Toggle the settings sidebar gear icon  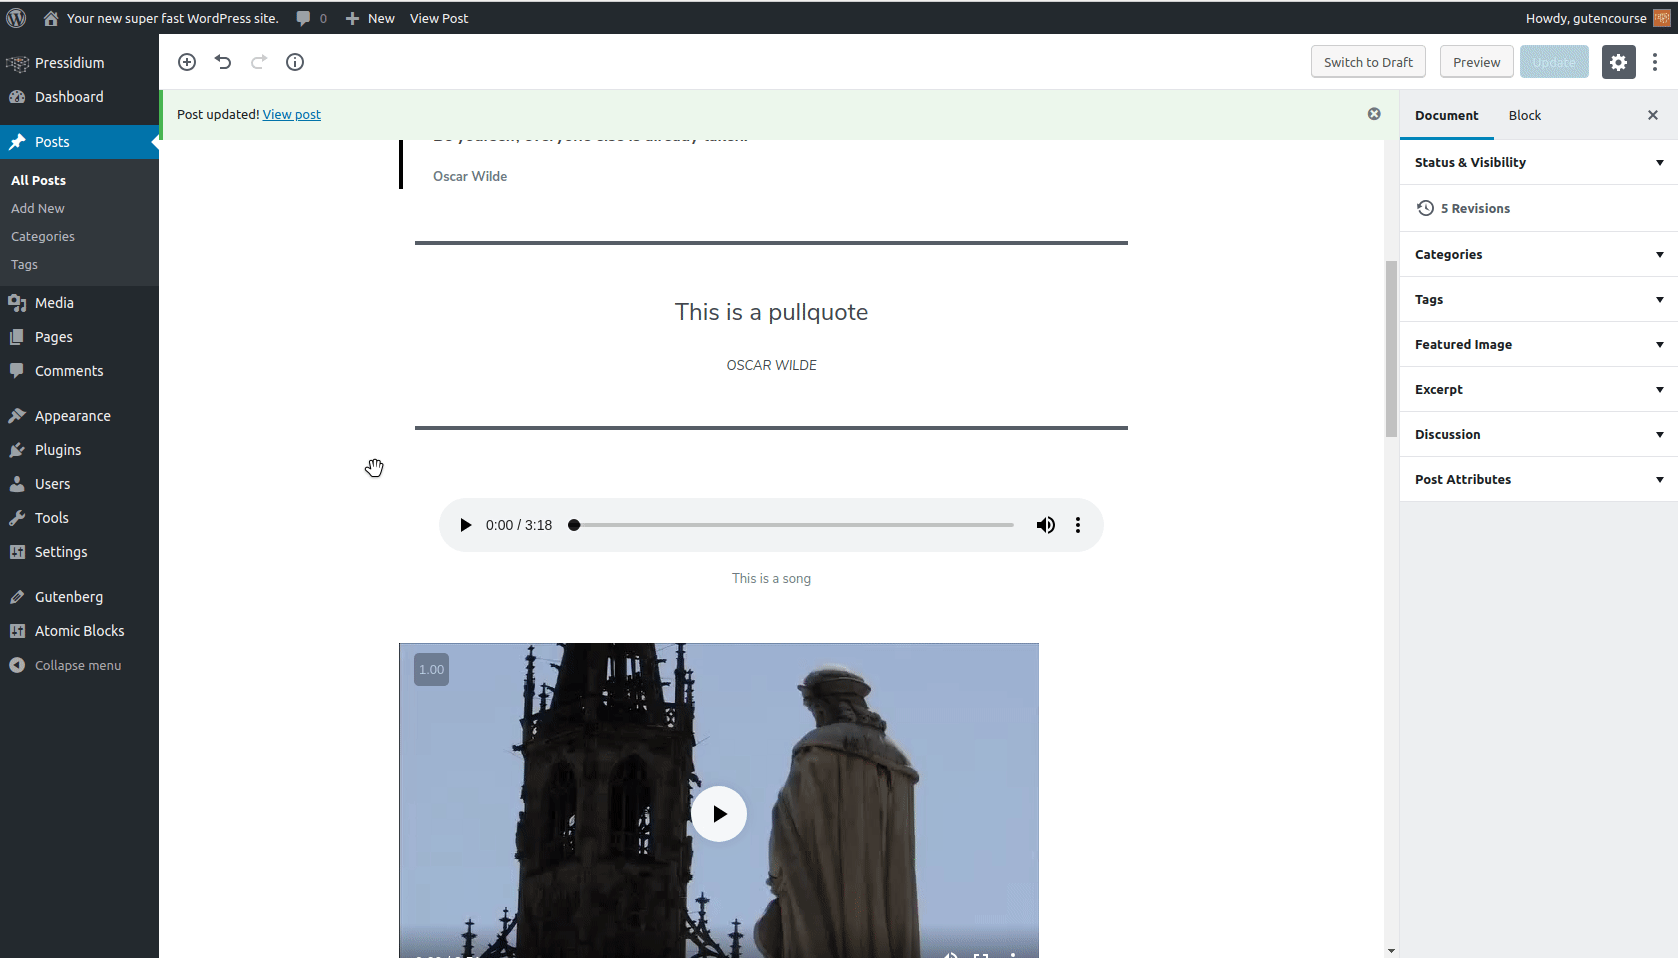click(x=1618, y=62)
